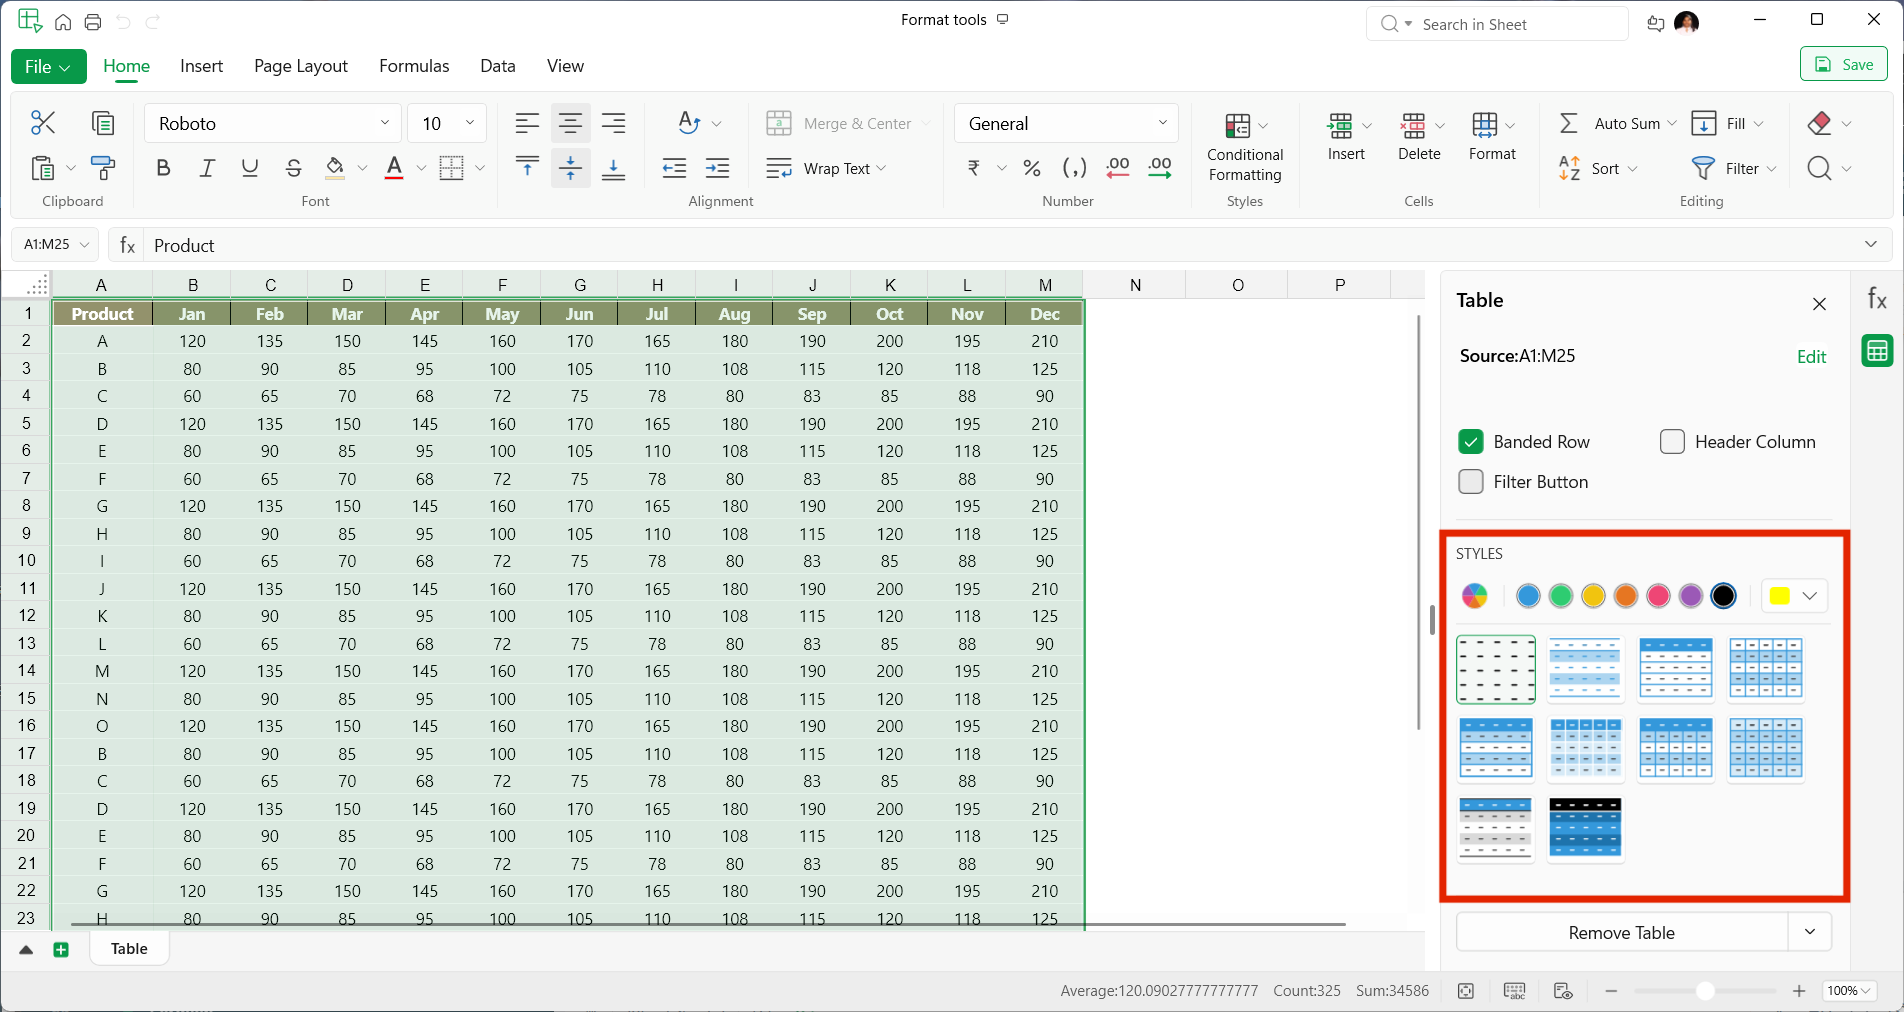Image resolution: width=1904 pixels, height=1012 pixels.
Task: Apply strikethrough formatting
Action: [293, 168]
